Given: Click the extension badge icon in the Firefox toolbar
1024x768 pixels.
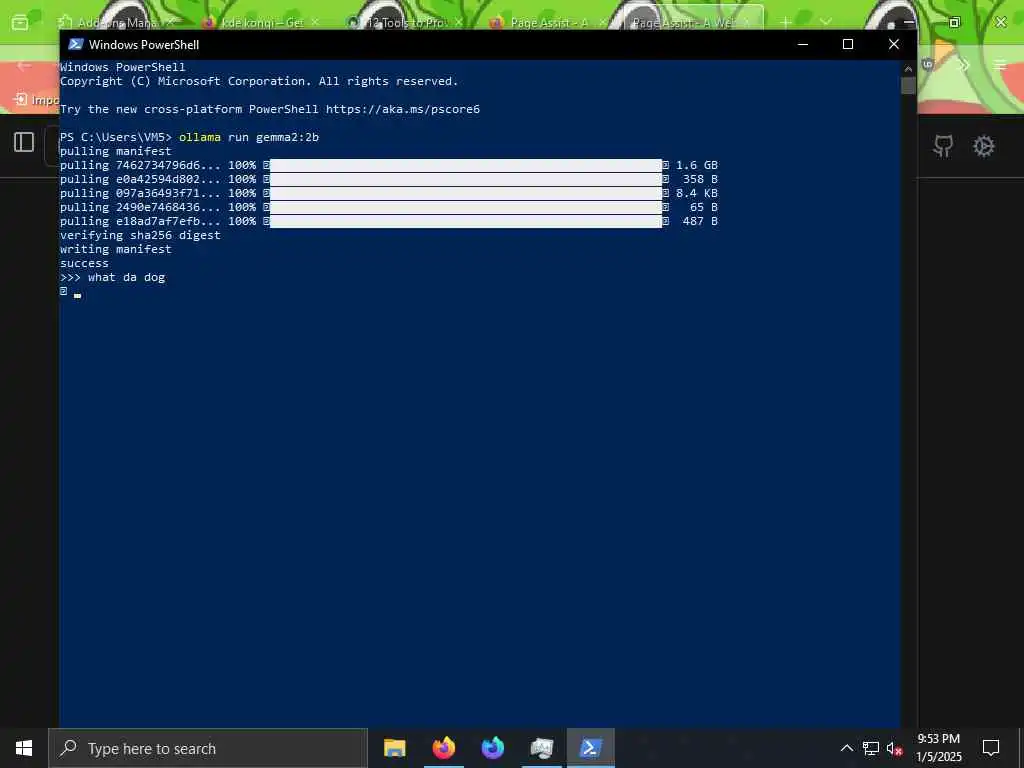Looking at the screenshot, I should [928, 64].
